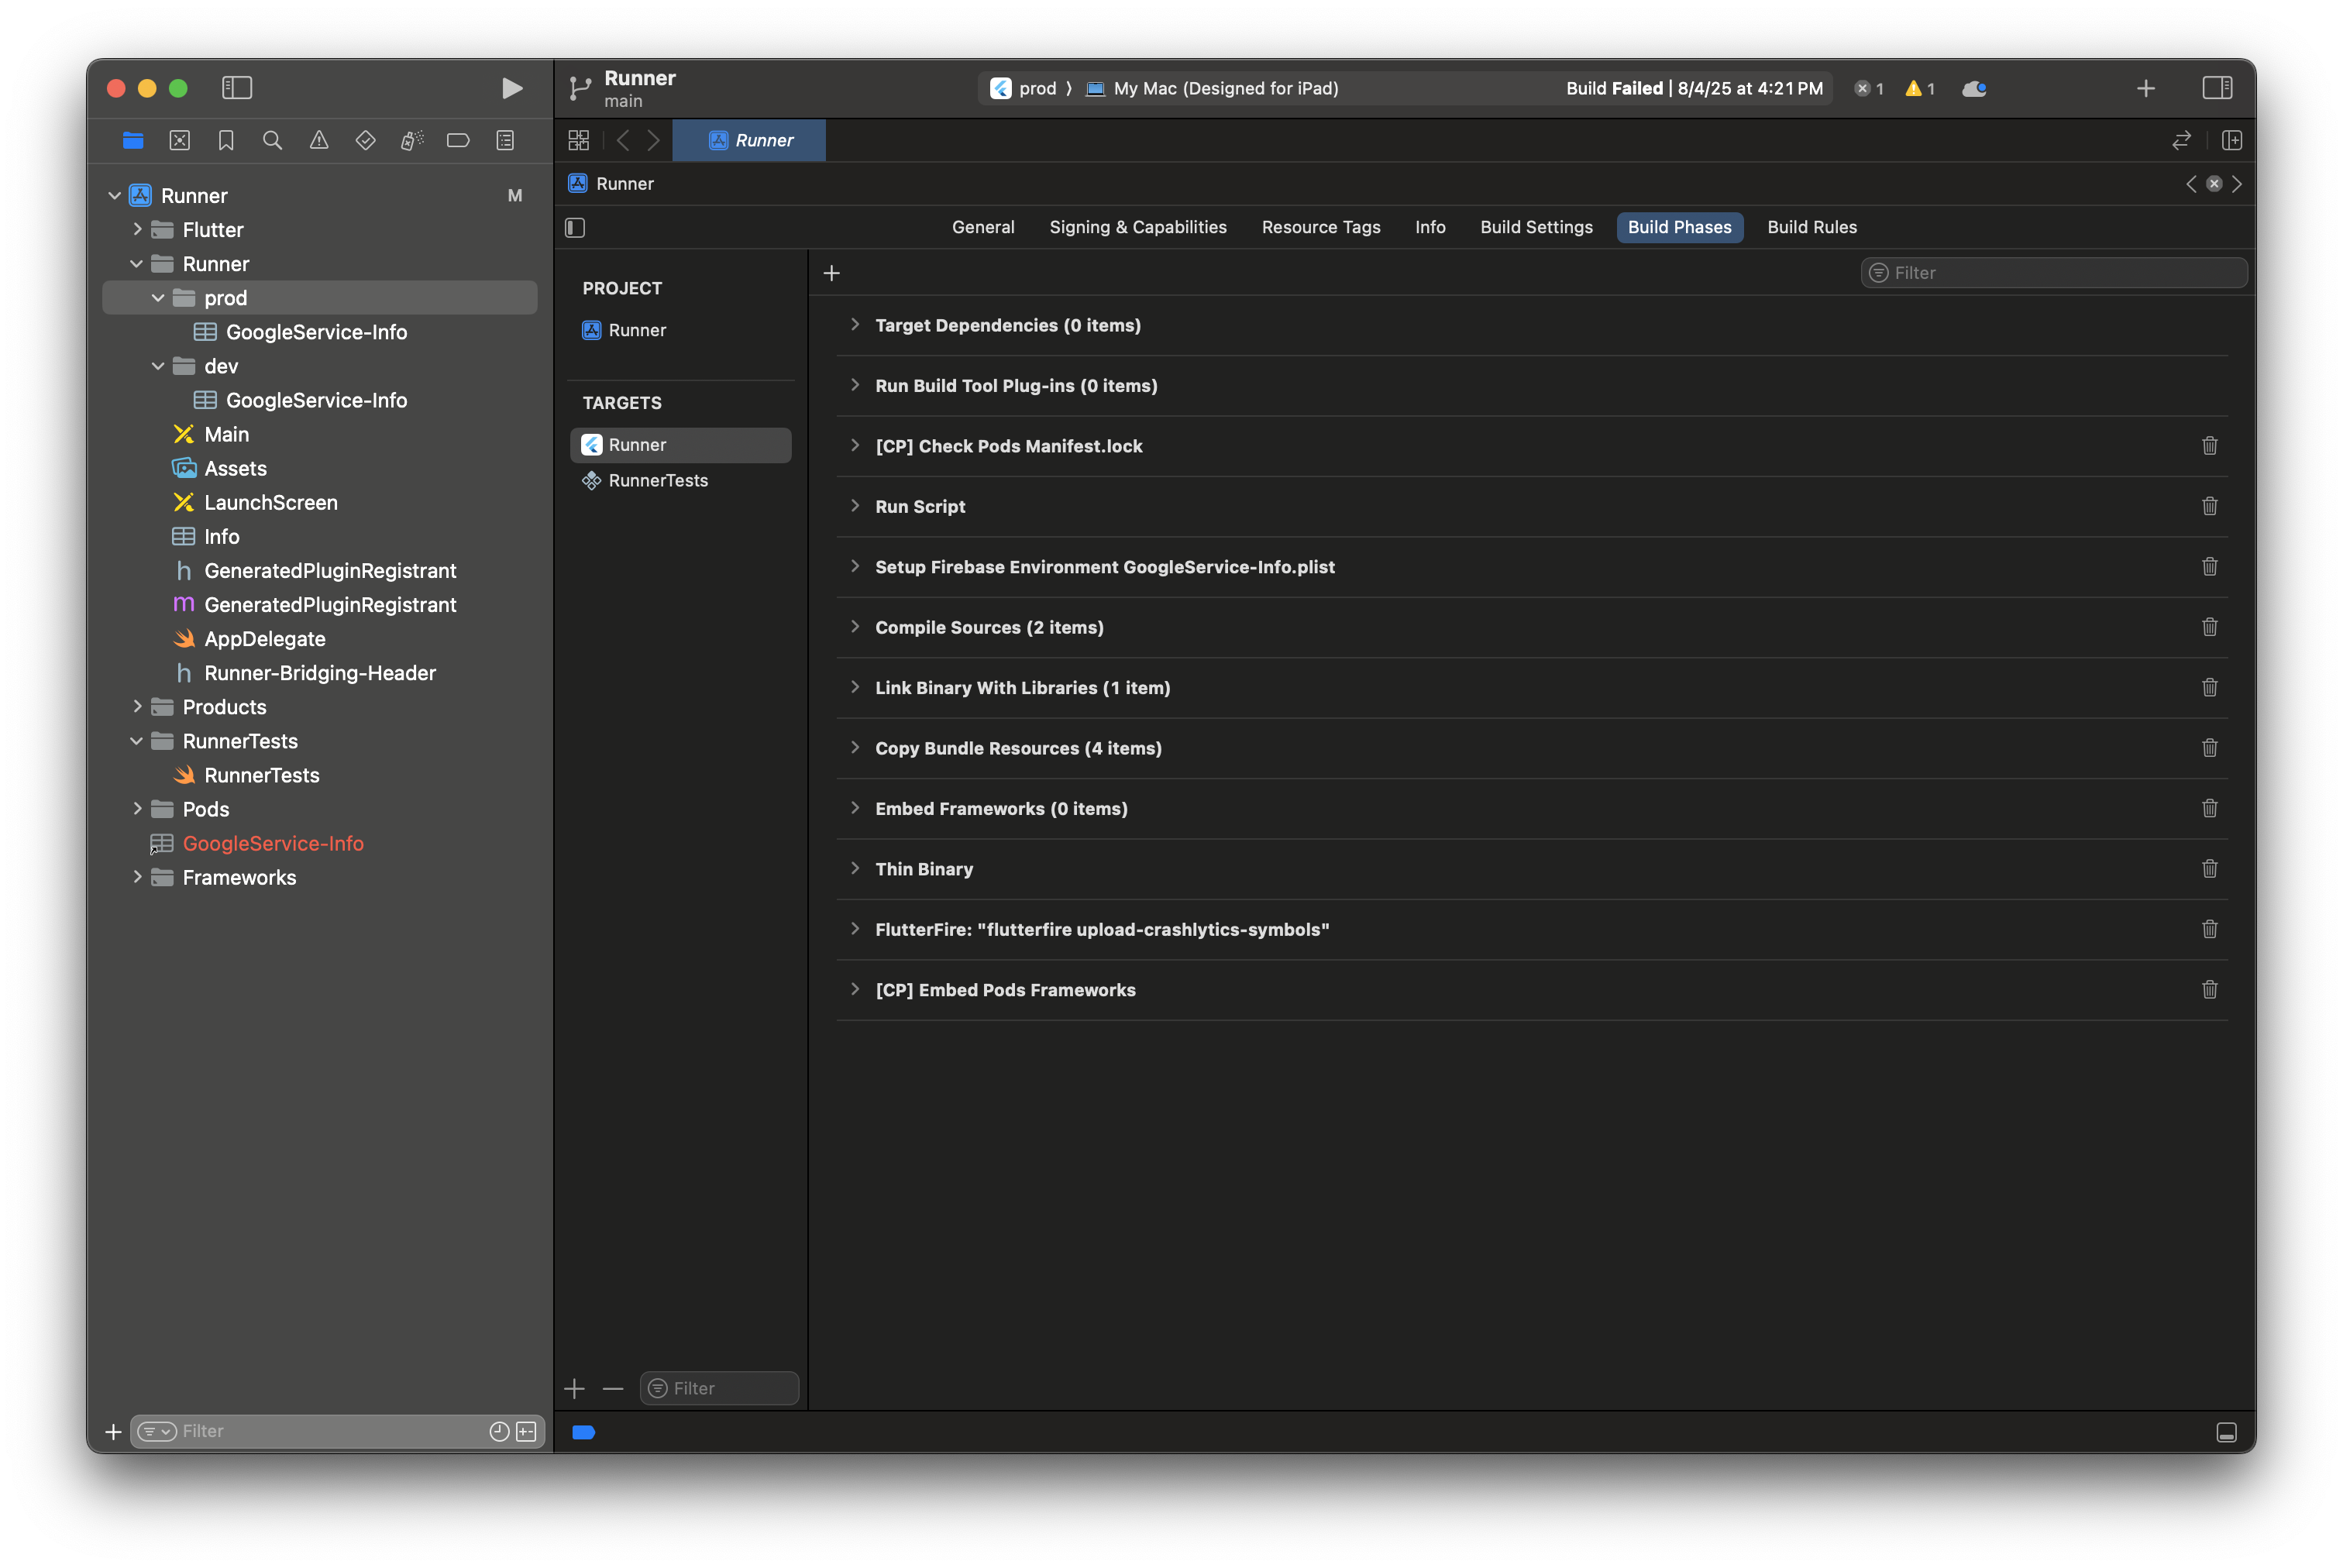The image size is (2343, 1568).
Task: Expand the Pods folder
Action: pos(137,809)
